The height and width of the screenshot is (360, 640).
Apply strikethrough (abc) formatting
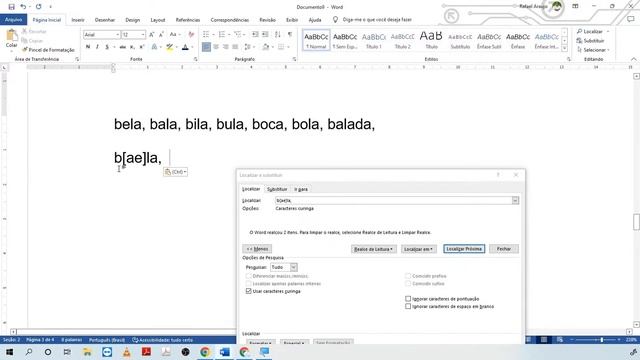click(x=122, y=47)
